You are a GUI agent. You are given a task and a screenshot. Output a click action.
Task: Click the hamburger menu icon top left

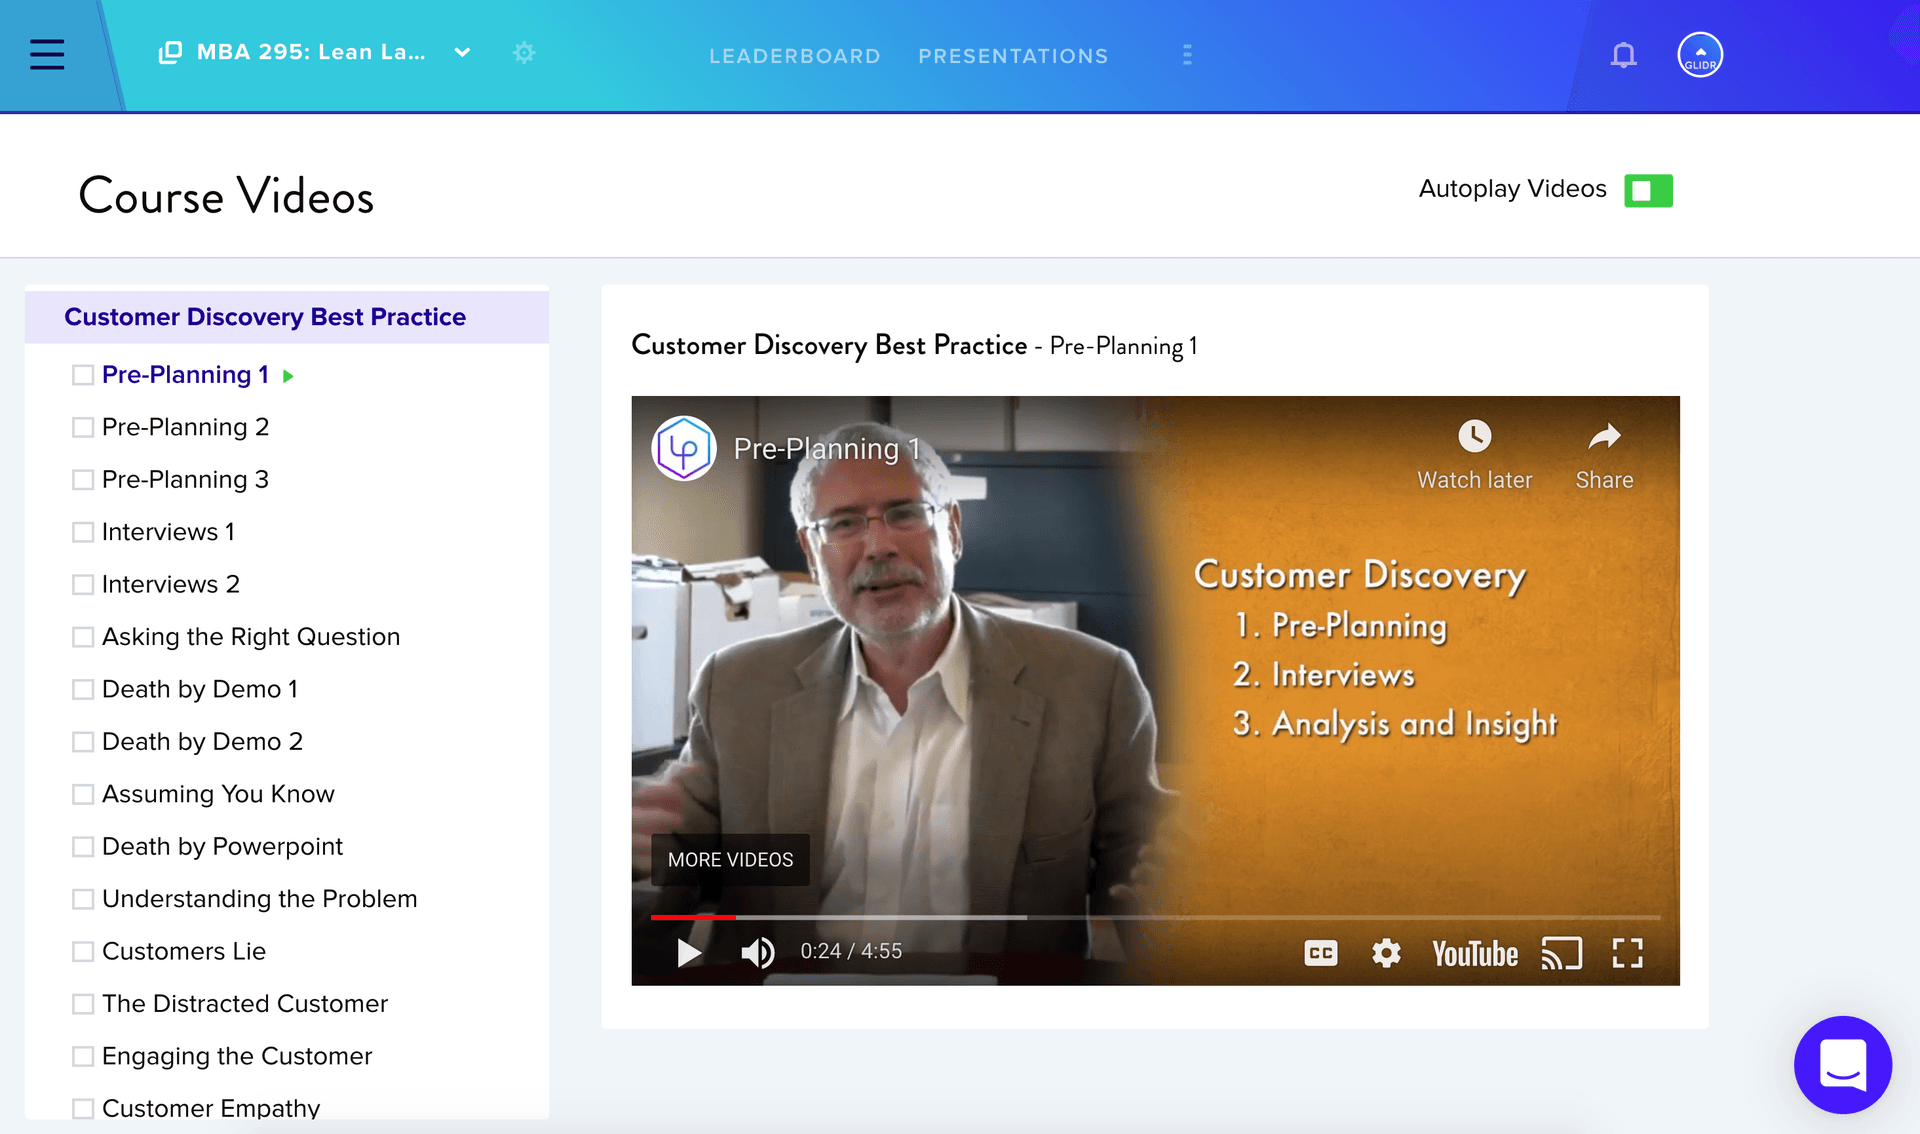coord(49,54)
